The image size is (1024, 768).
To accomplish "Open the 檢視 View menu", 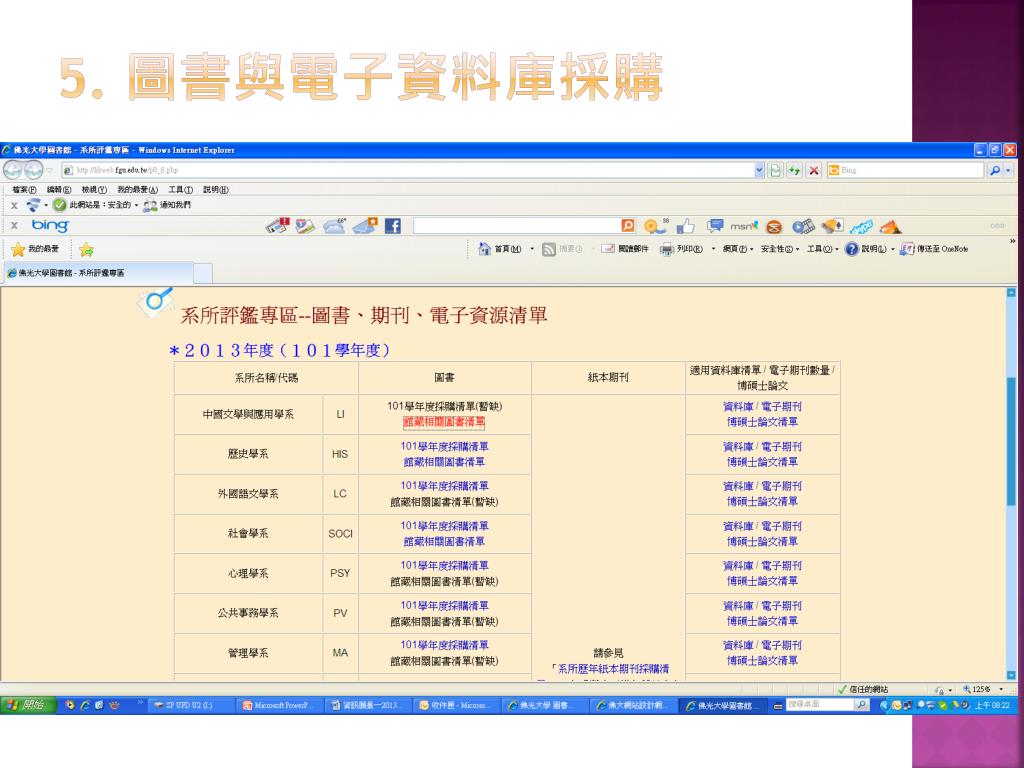I will coord(93,189).
